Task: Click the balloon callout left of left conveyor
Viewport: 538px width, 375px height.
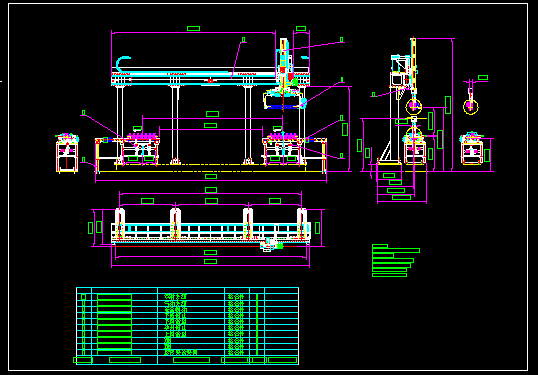Action: point(83,113)
